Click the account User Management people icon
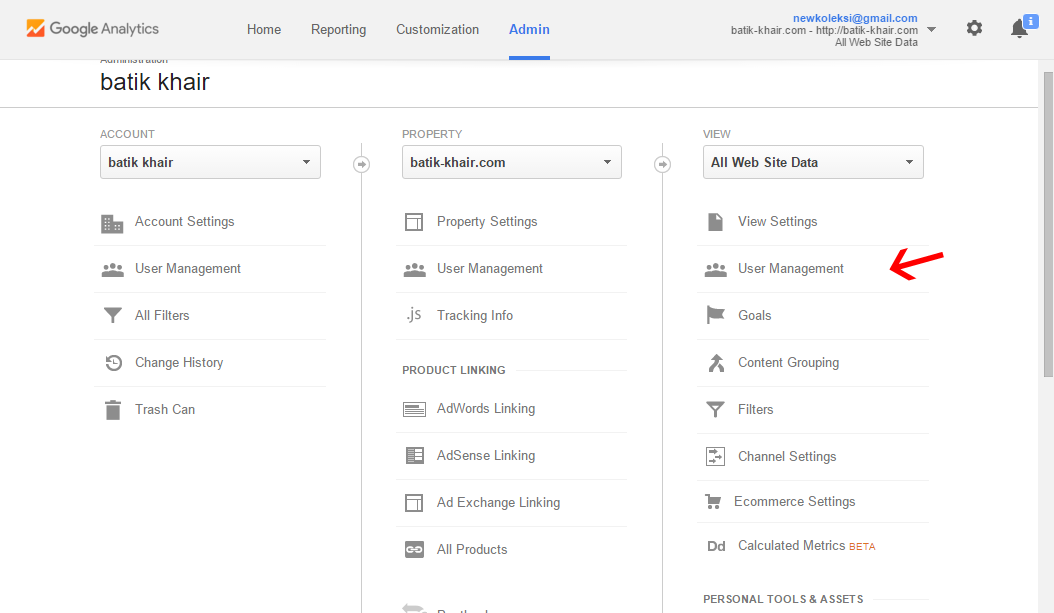 click(112, 270)
